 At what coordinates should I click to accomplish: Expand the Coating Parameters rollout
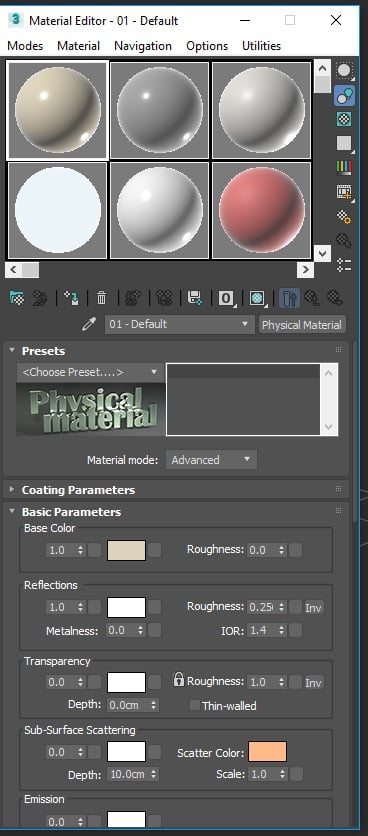click(x=12, y=489)
